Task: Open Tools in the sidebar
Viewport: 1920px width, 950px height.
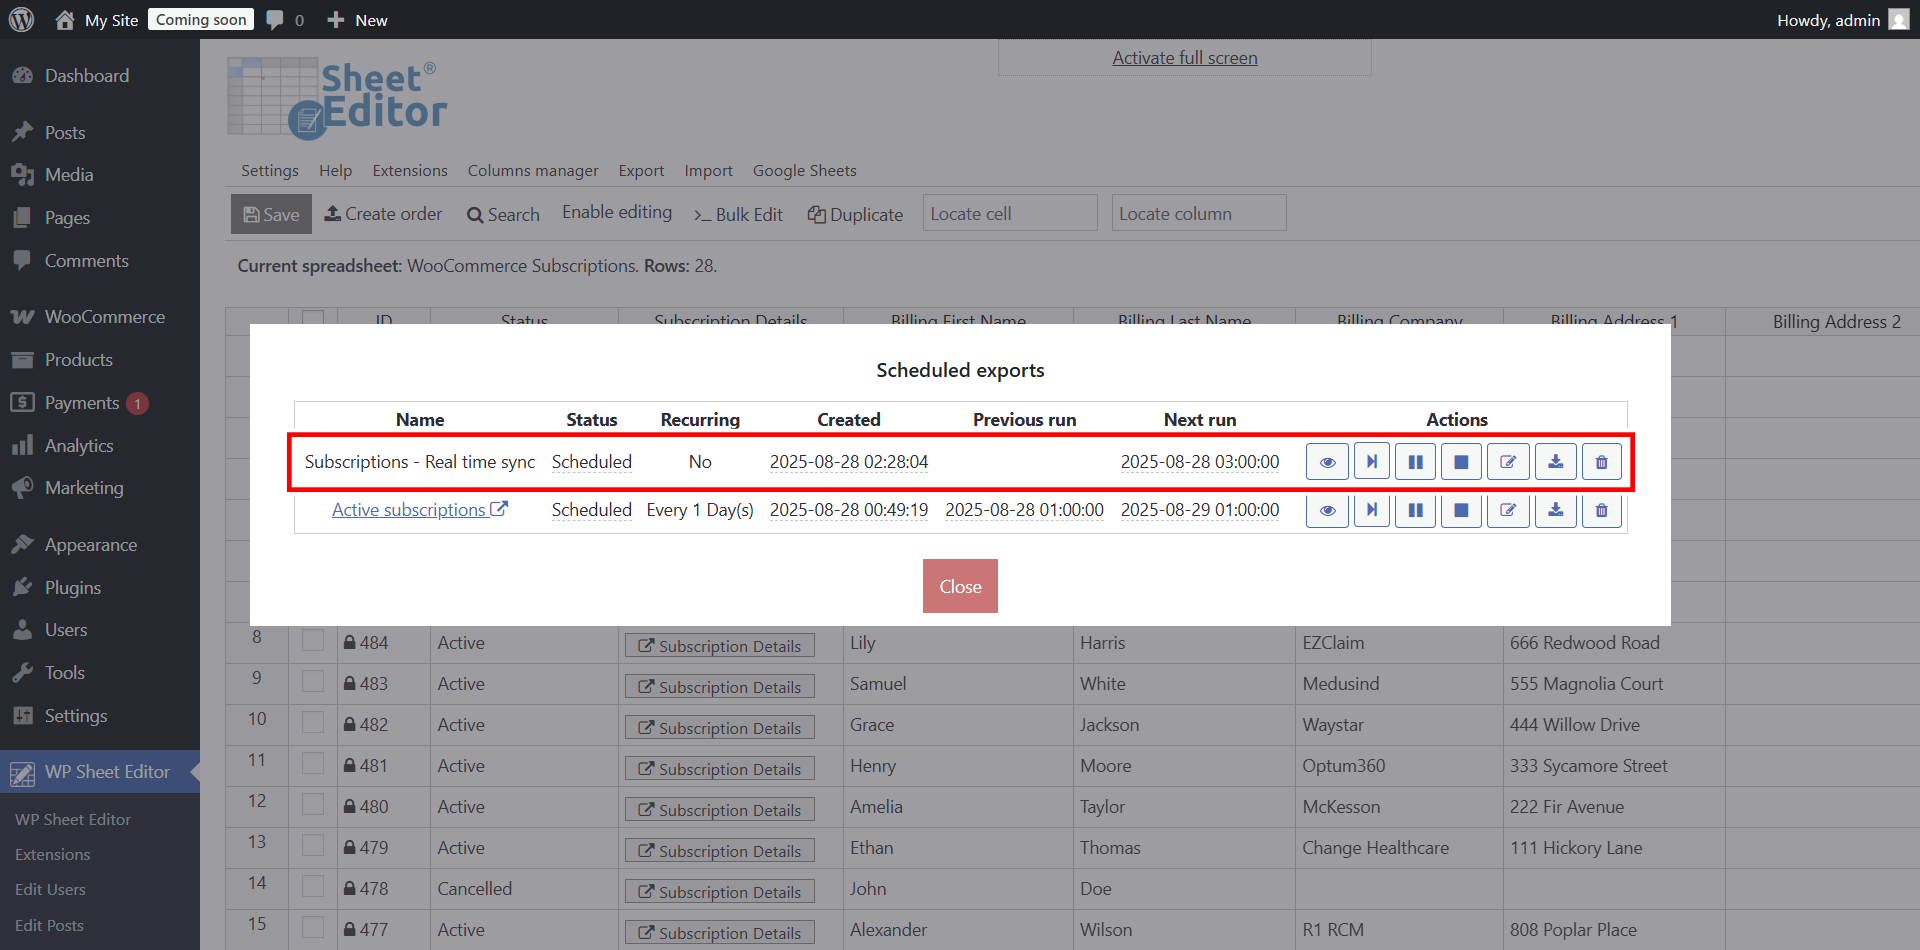Action: pyautogui.click(x=100, y=673)
